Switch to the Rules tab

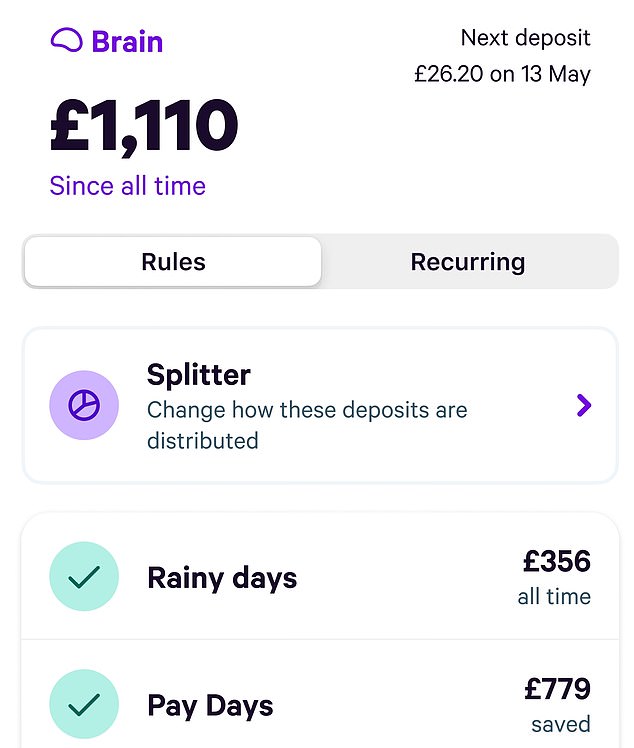pos(173,262)
